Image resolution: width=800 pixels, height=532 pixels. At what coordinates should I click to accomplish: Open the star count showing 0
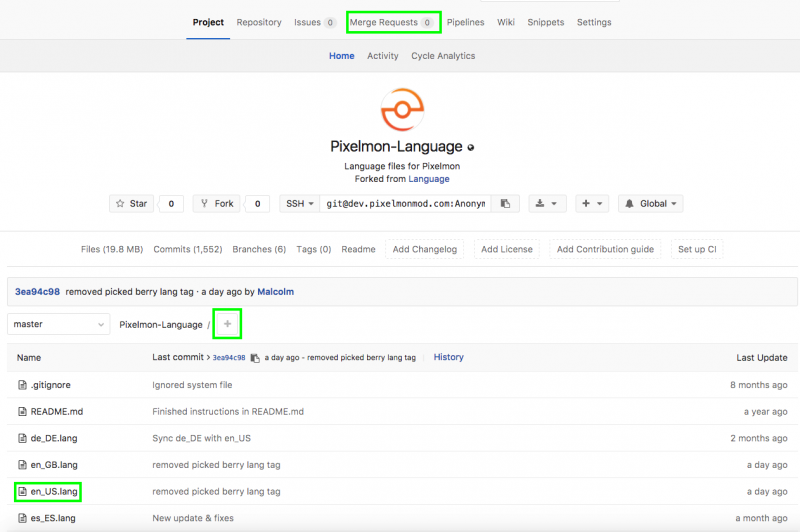click(171, 204)
